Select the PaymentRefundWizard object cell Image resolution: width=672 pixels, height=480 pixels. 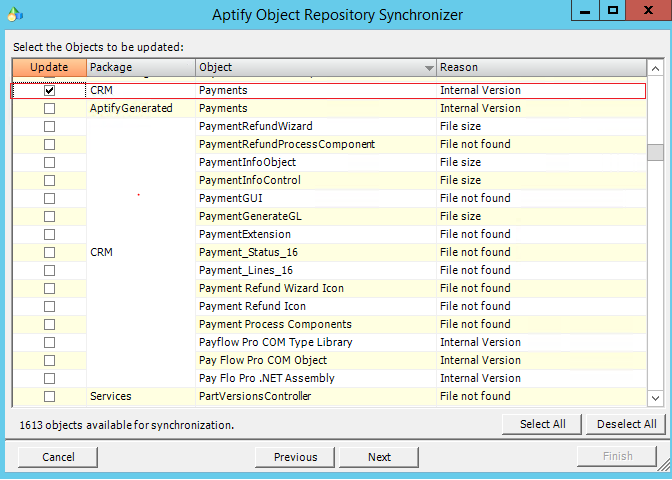(316, 126)
